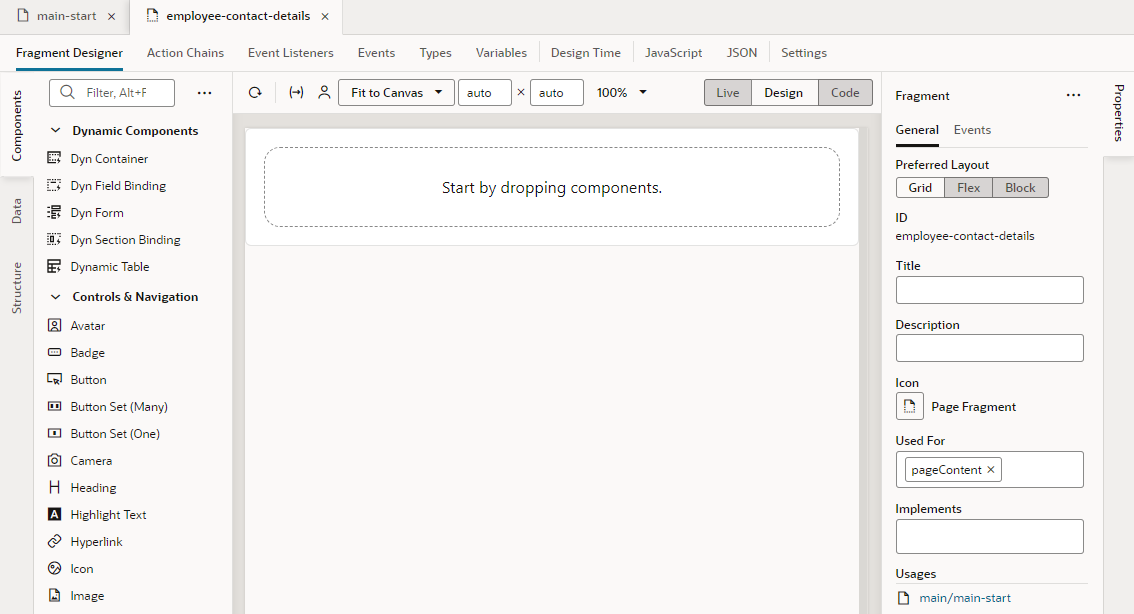The image size is (1134, 614).
Task: Open Fragment properties menu (three dots)
Action: [x=1073, y=95]
